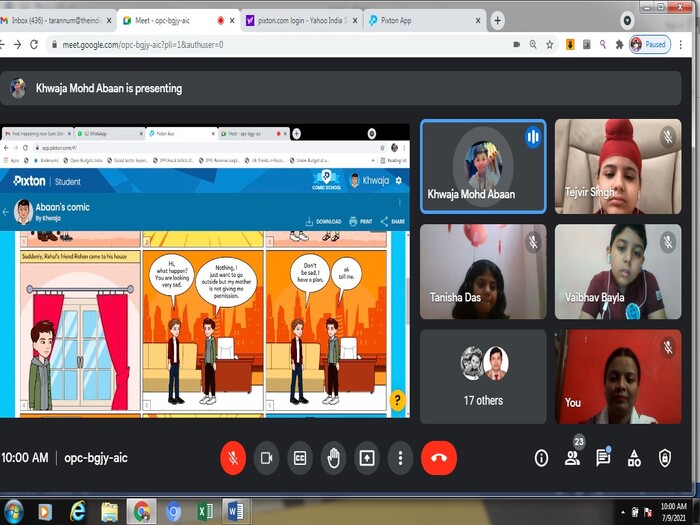Open File Explorer folder on taskbar
This screenshot has height=525, width=700.
[109, 512]
